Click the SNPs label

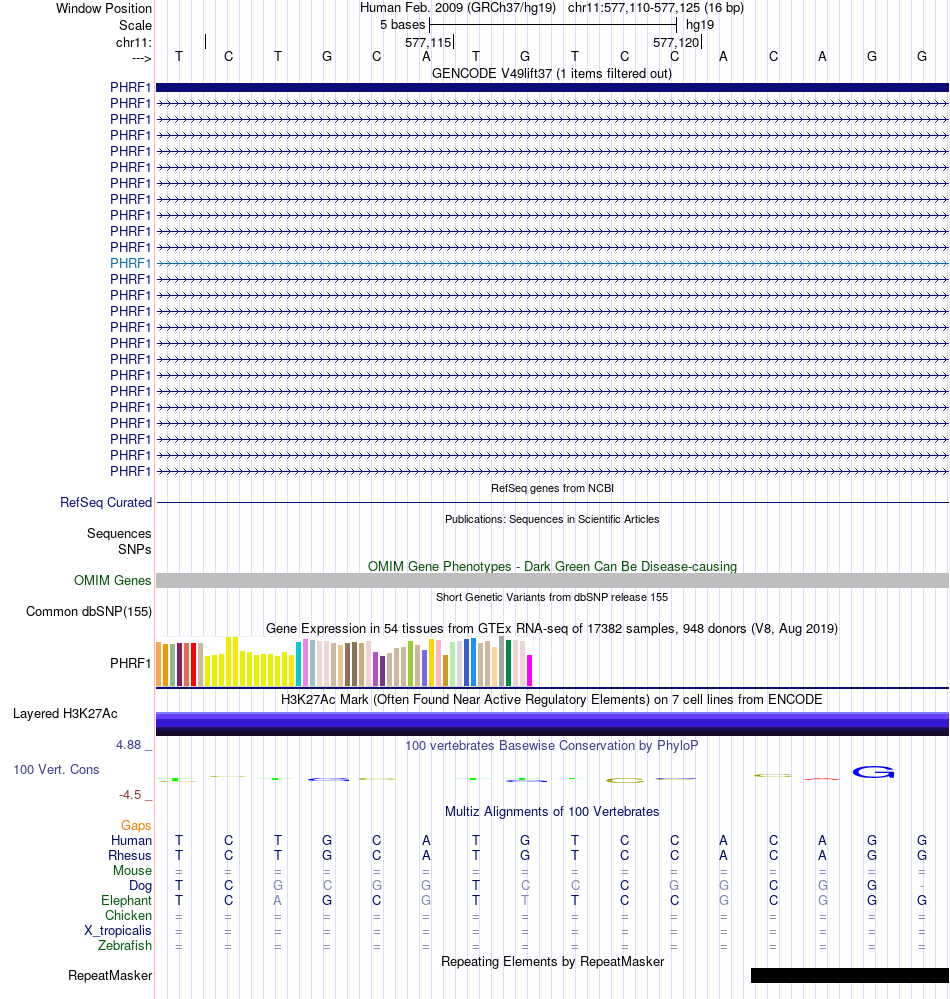click(x=134, y=549)
